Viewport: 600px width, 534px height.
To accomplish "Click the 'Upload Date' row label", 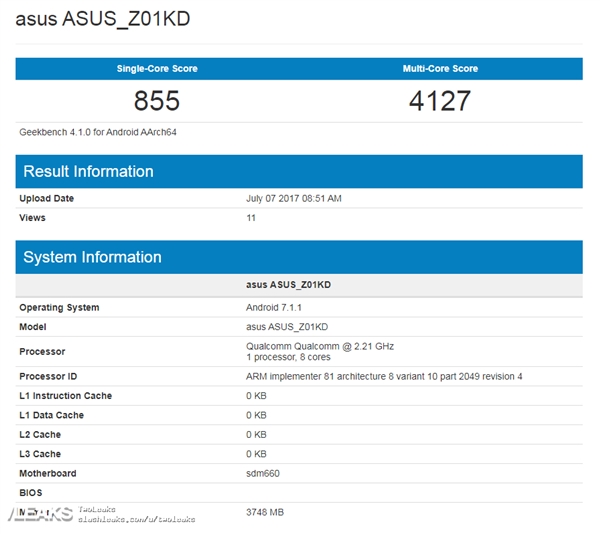I will (x=46, y=199).
